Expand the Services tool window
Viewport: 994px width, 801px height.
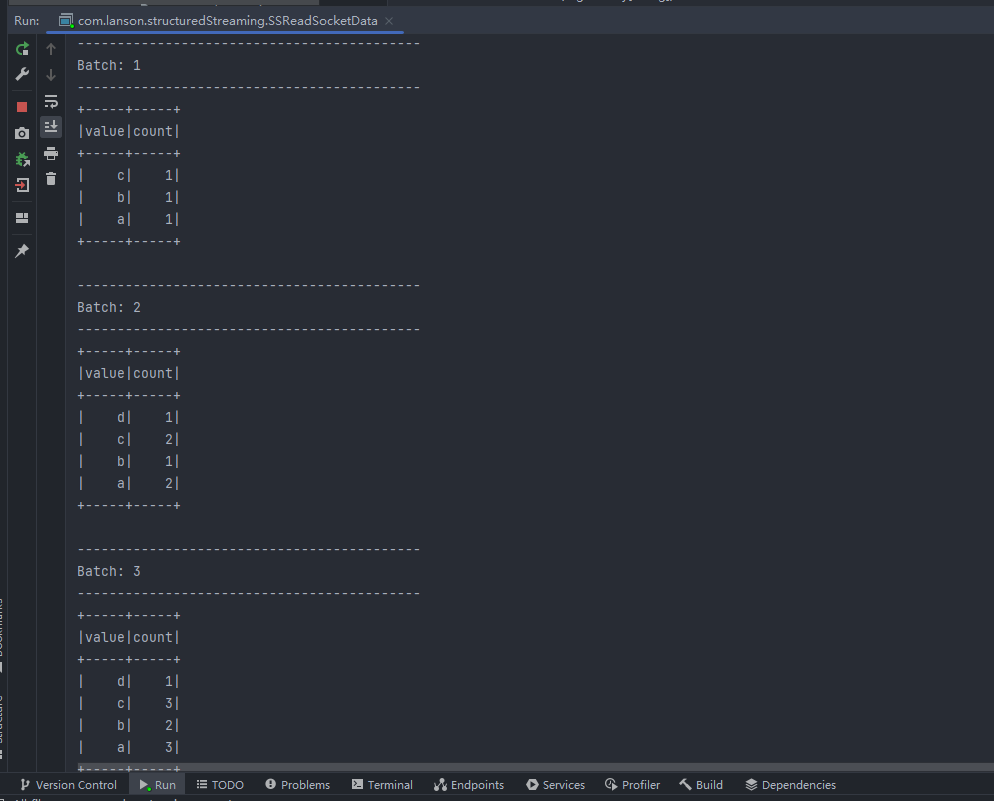coord(555,785)
